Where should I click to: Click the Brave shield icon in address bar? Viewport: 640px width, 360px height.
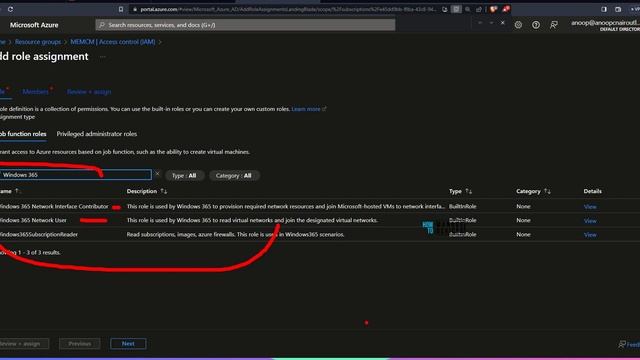pyautogui.click(x=493, y=9)
